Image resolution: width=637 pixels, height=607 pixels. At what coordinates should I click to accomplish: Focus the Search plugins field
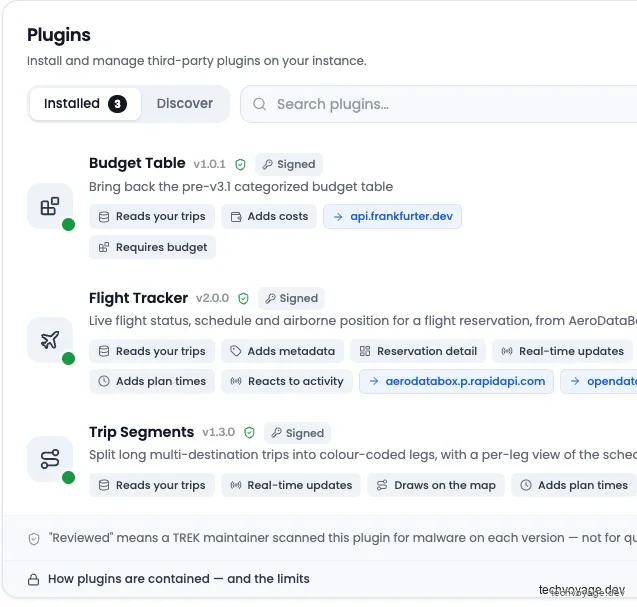pyautogui.click(x=439, y=104)
